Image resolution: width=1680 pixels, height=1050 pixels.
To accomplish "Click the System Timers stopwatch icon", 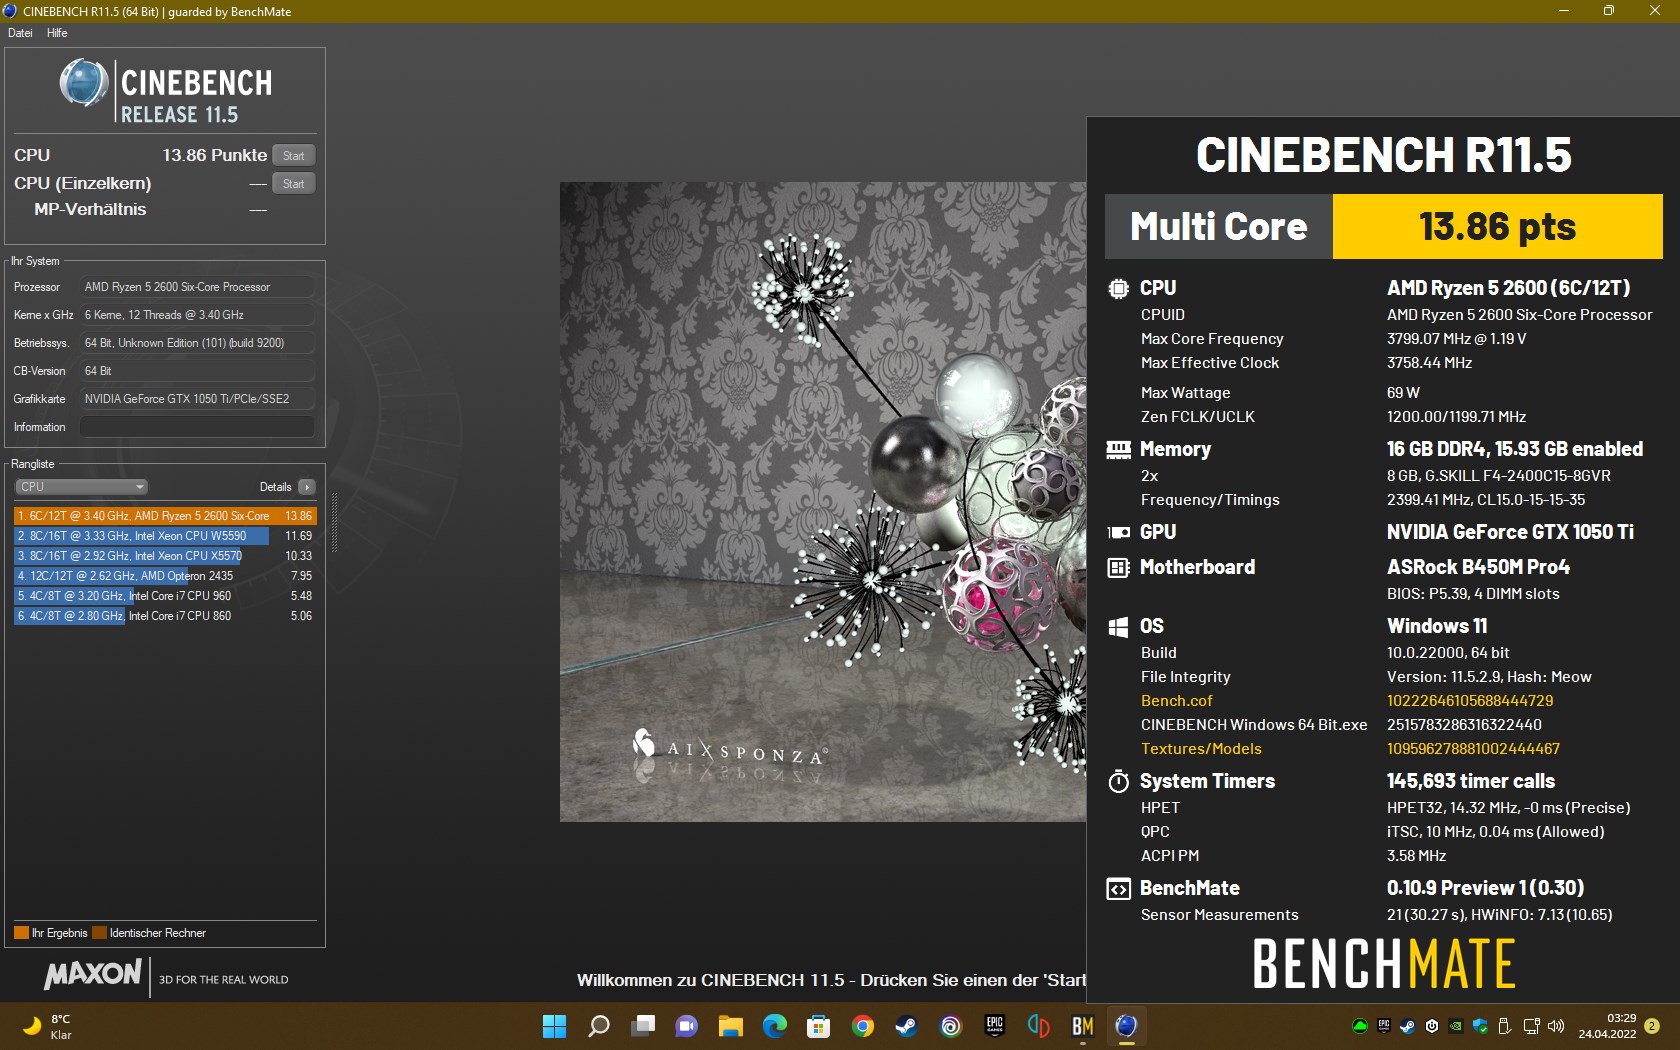I will pyautogui.click(x=1118, y=782).
